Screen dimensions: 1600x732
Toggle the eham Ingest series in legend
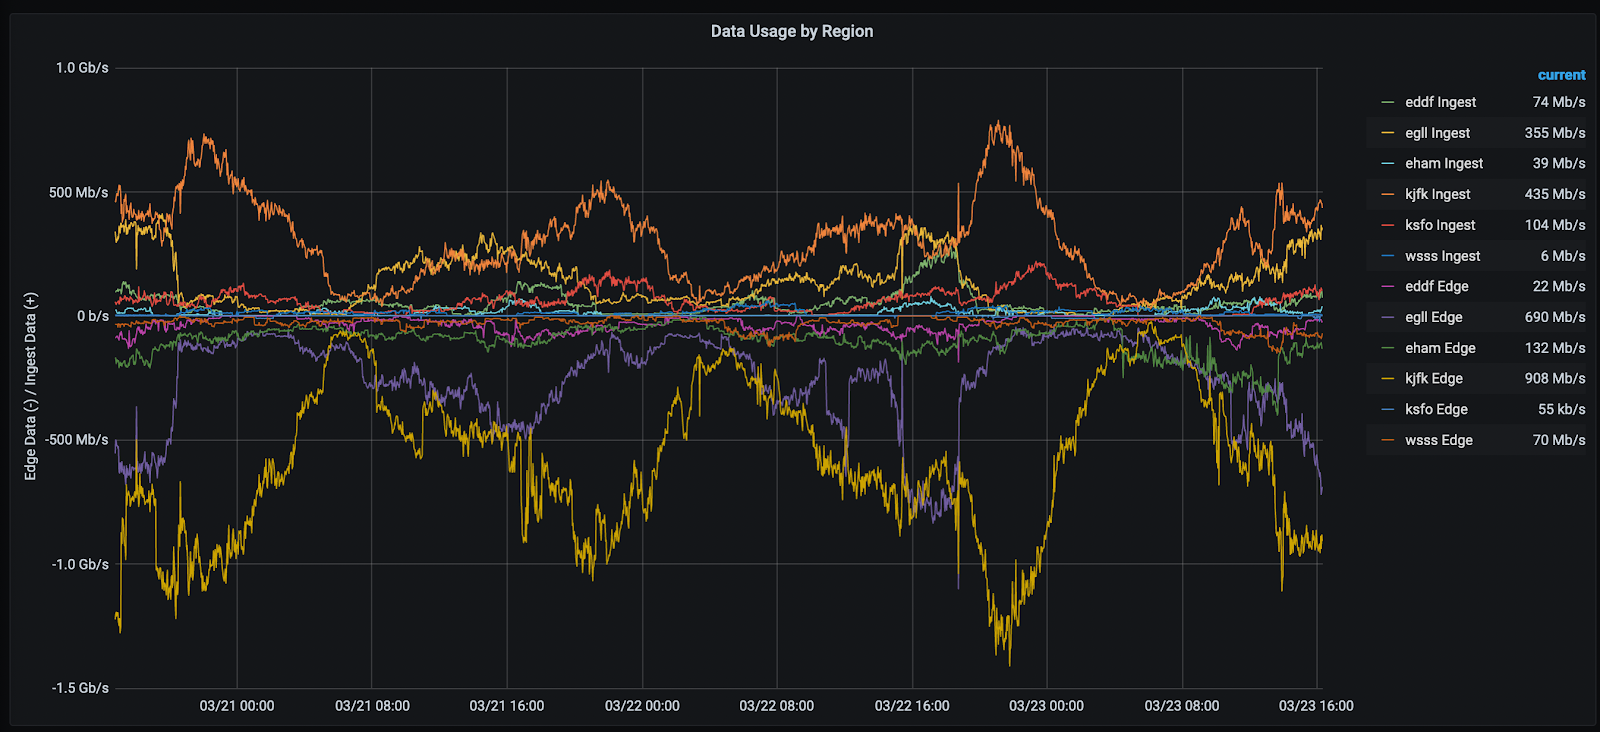click(1444, 163)
